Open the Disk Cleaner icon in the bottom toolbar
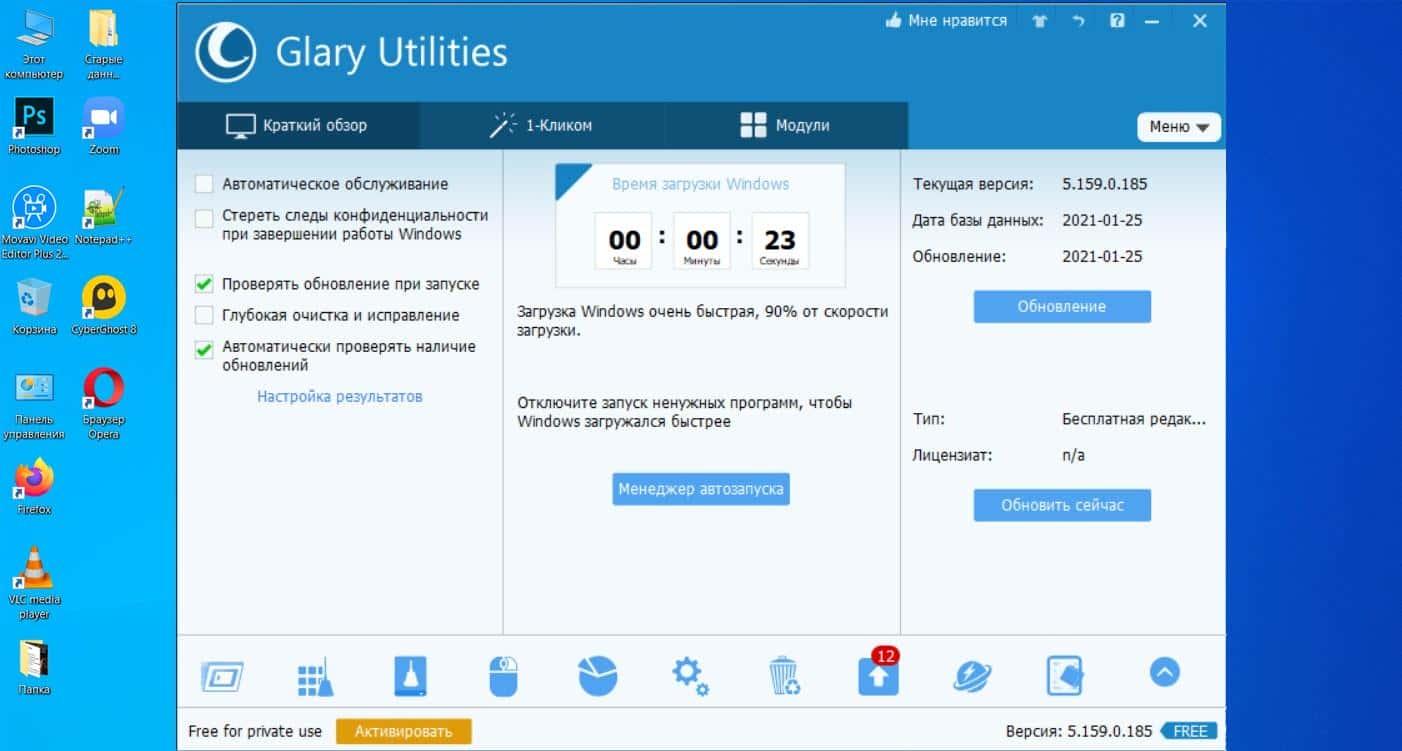Image resolution: width=1402 pixels, height=751 pixels. (222, 677)
